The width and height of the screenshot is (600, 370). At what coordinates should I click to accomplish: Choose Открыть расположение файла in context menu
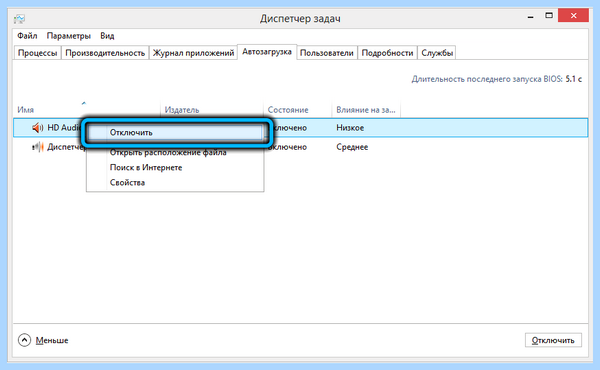175,152
